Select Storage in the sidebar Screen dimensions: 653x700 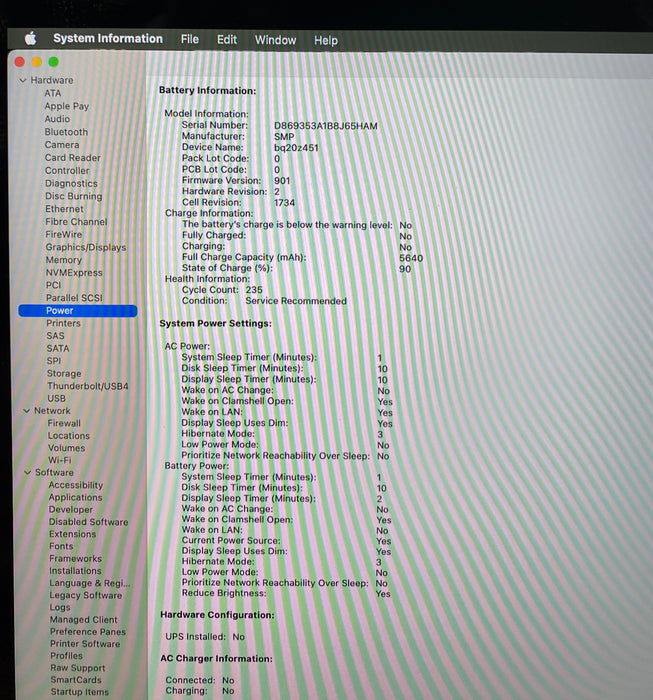pyautogui.click(x=64, y=374)
